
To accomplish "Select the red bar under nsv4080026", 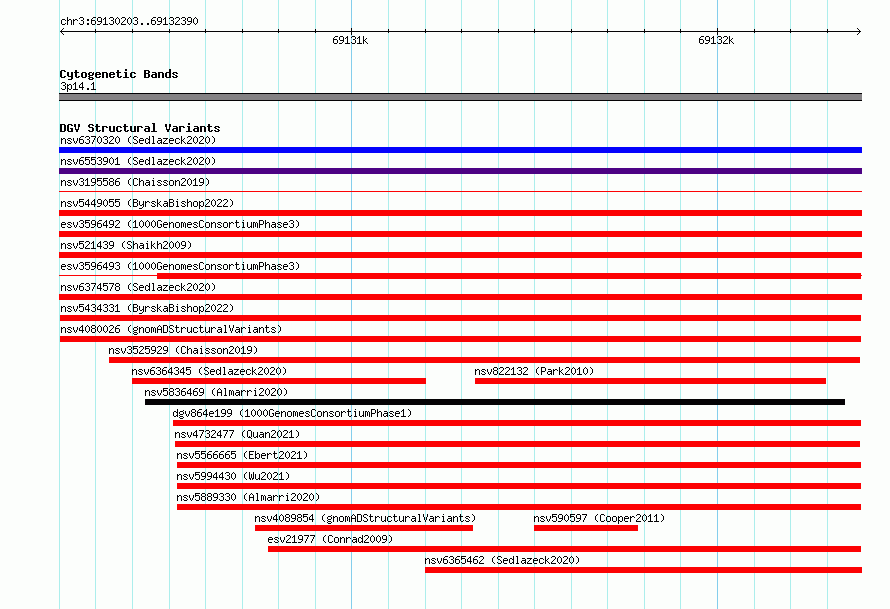I will point(460,339).
